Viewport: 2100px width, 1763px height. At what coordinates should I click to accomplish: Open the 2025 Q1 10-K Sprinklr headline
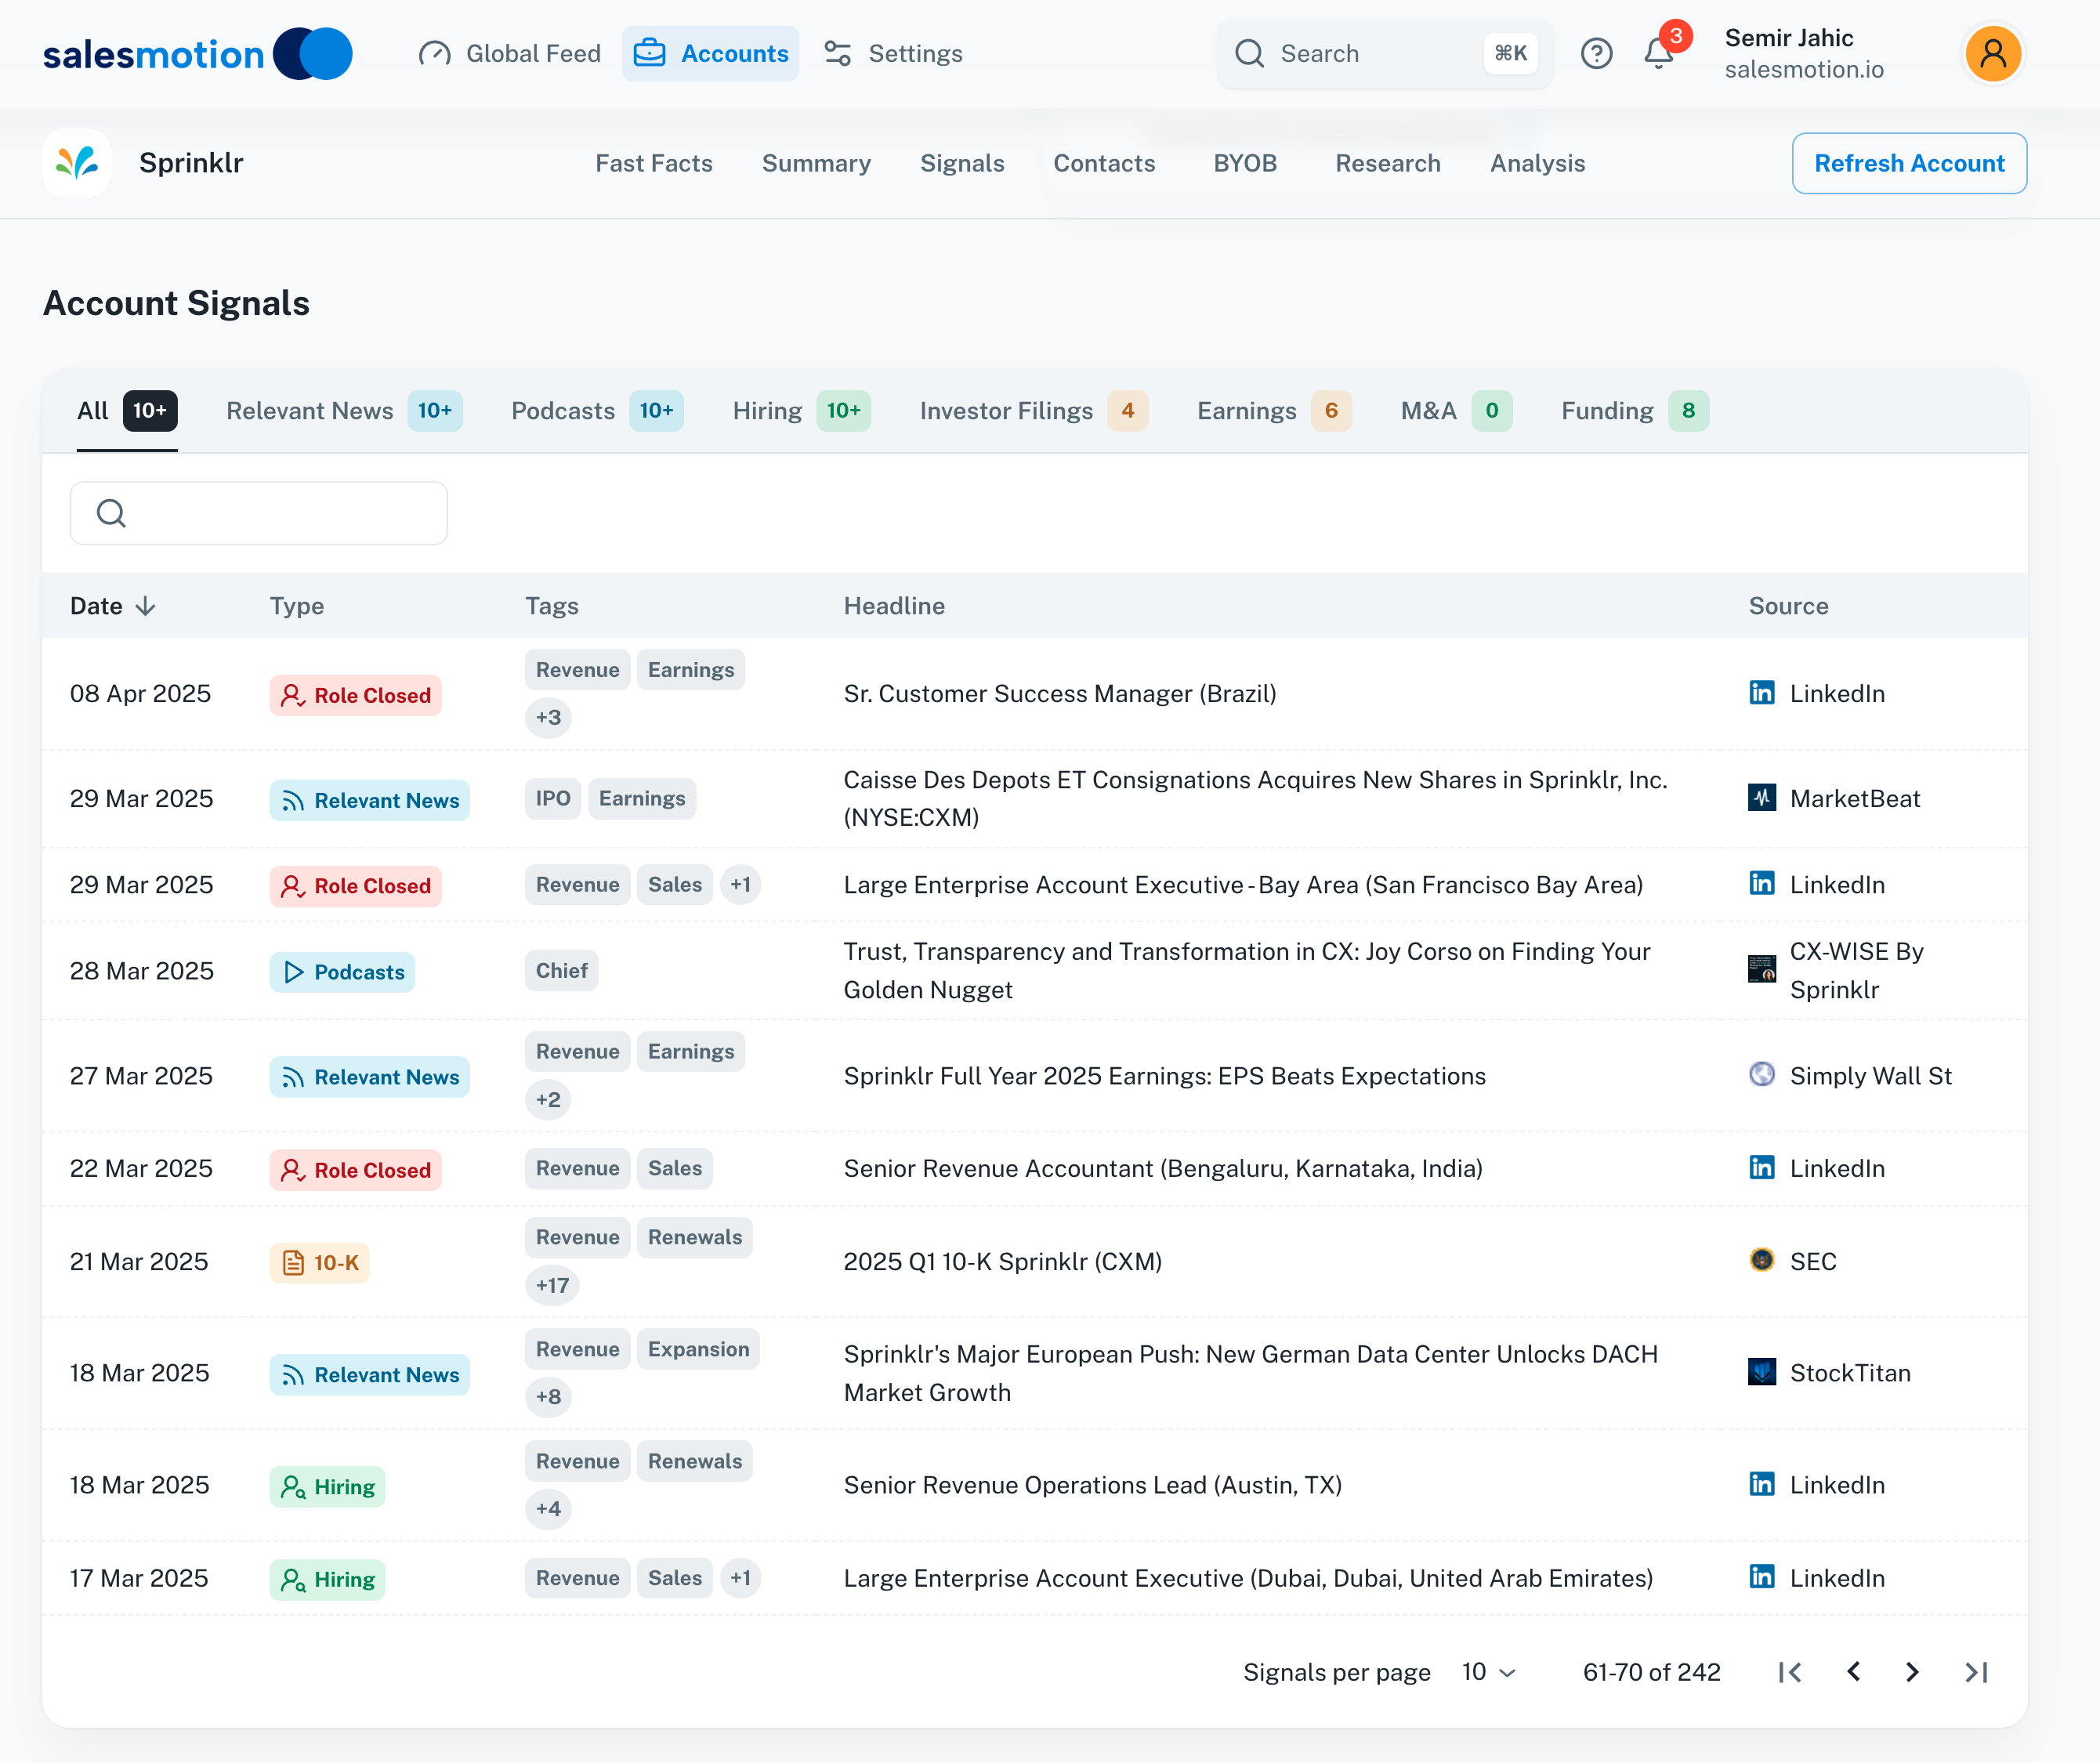pos(1003,1262)
